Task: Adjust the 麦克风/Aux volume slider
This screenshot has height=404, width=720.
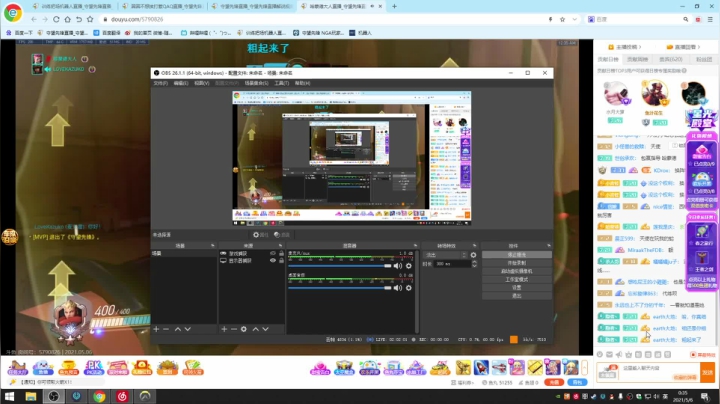Action: 339,266
